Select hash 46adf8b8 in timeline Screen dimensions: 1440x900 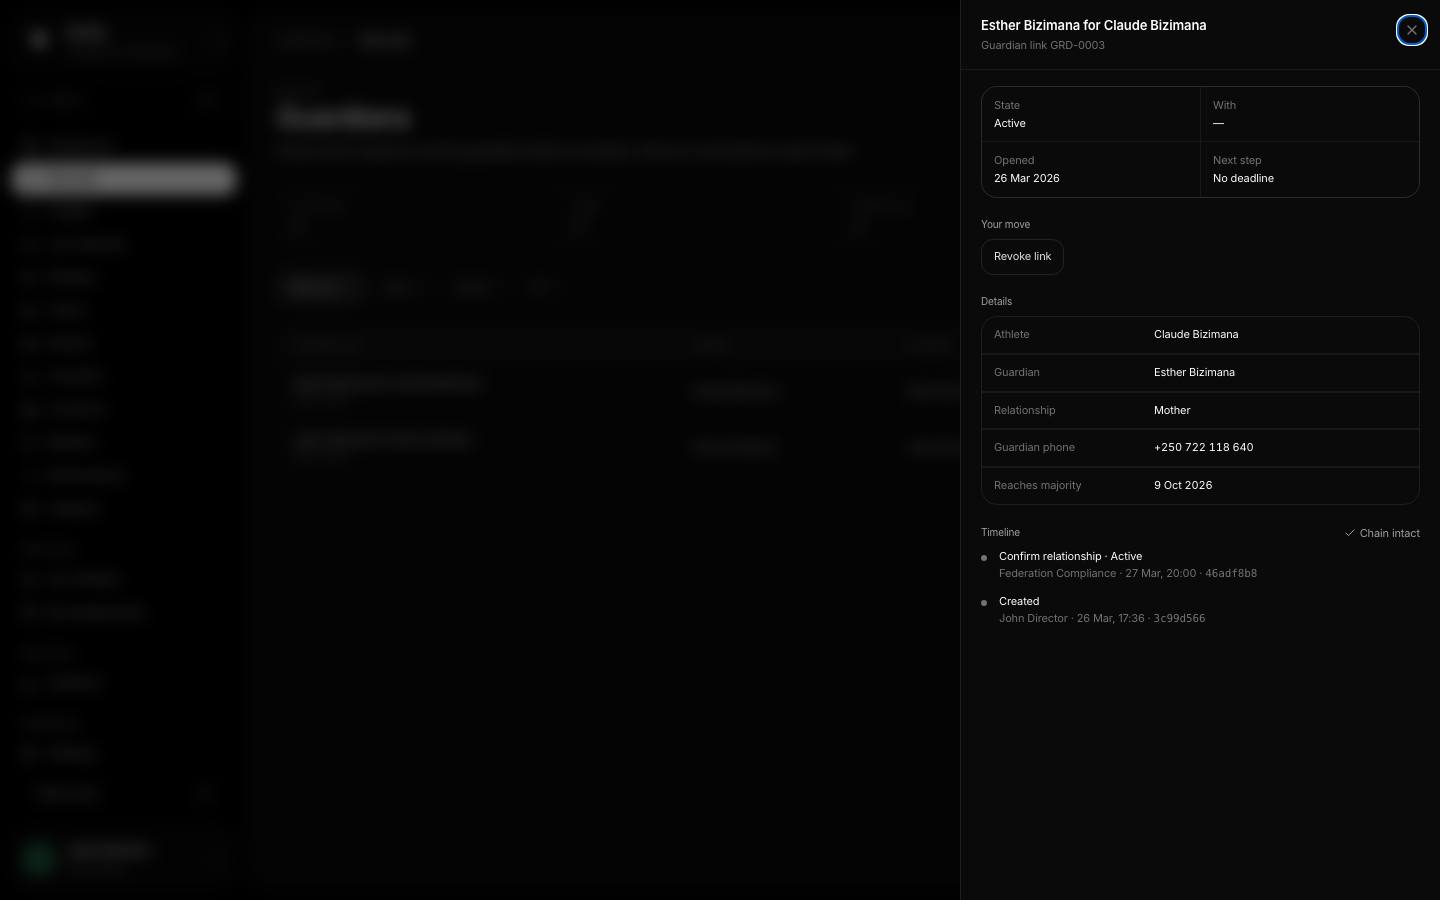coord(1231,573)
